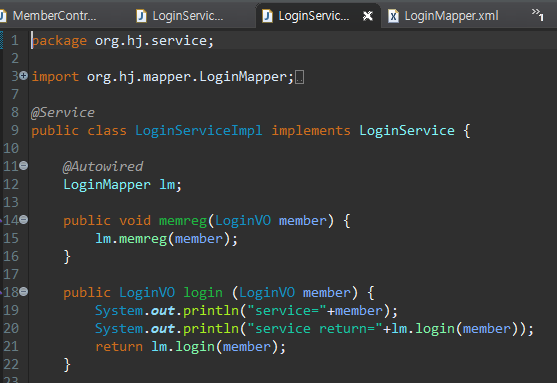Click line number 1 in the gutter
The image size is (557, 383).
15,41
